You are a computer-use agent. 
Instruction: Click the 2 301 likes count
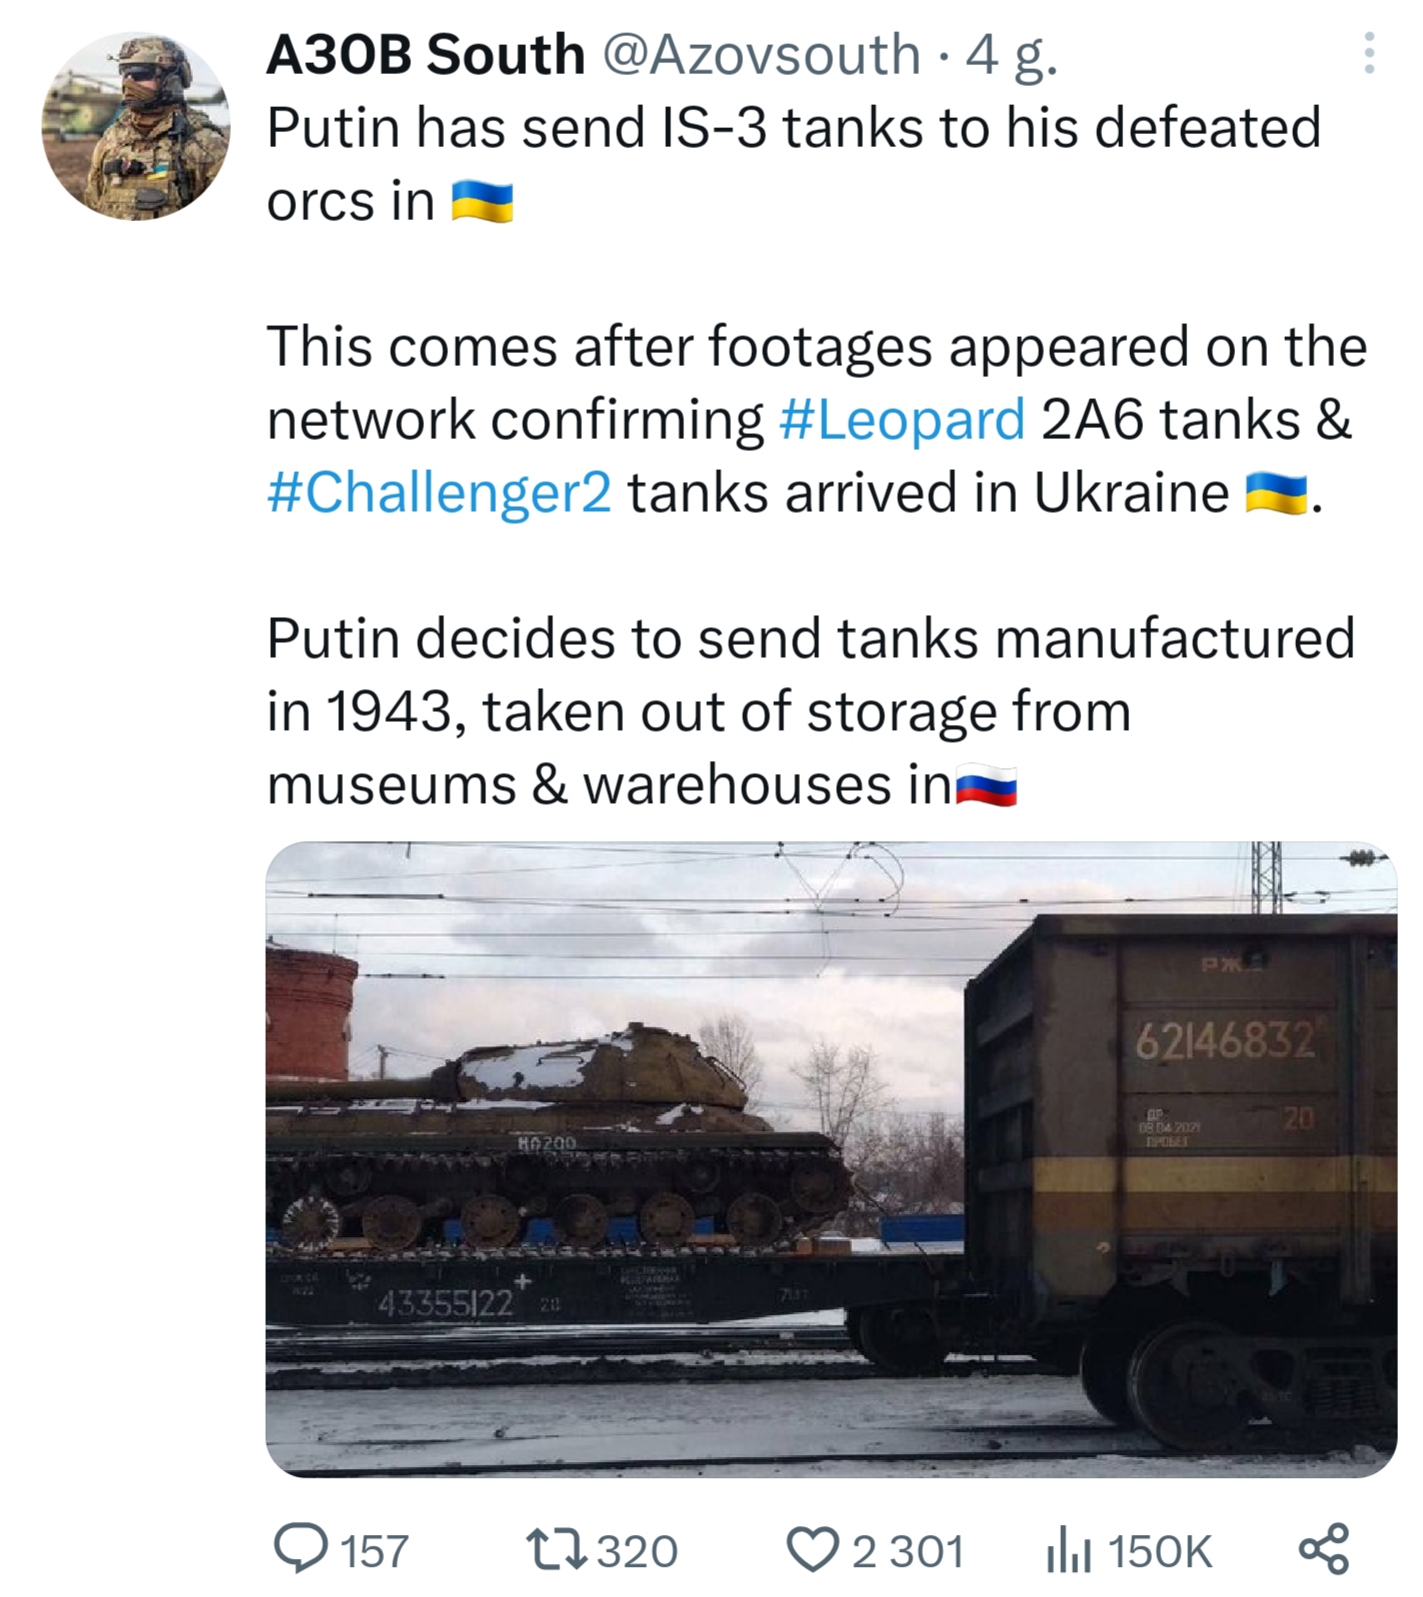(x=907, y=1552)
